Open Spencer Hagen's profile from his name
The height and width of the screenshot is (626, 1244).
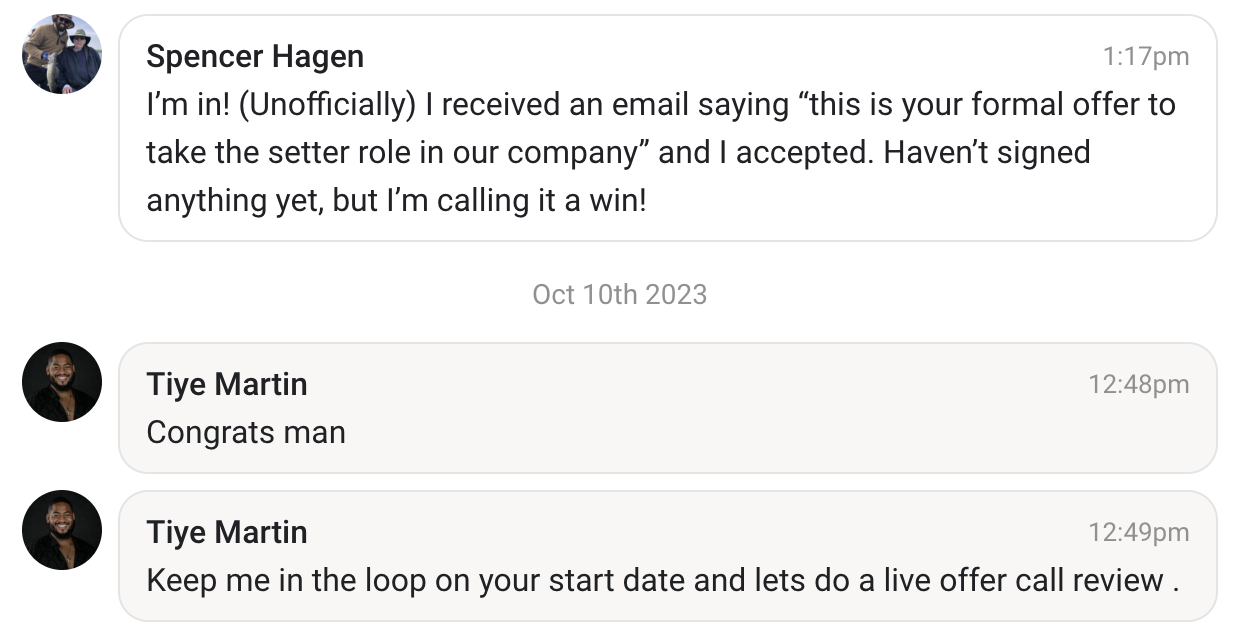[x=255, y=57]
